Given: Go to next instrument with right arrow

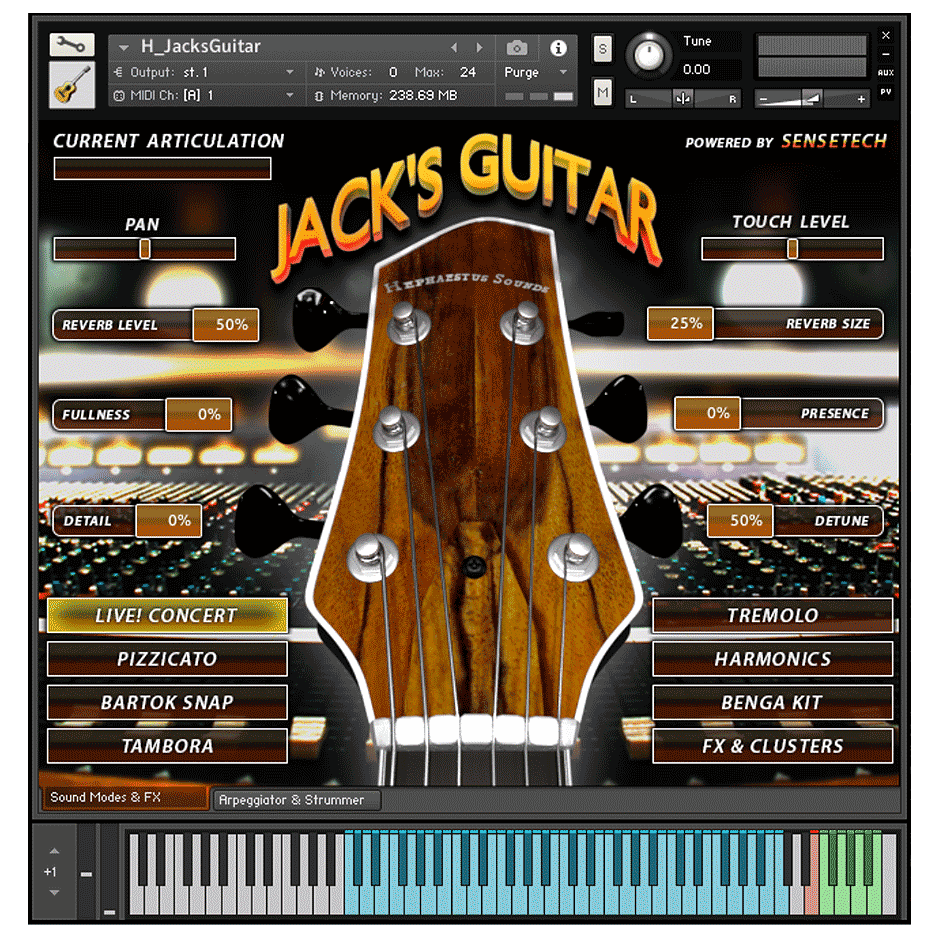Looking at the screenshot, I should pos(479,47).
